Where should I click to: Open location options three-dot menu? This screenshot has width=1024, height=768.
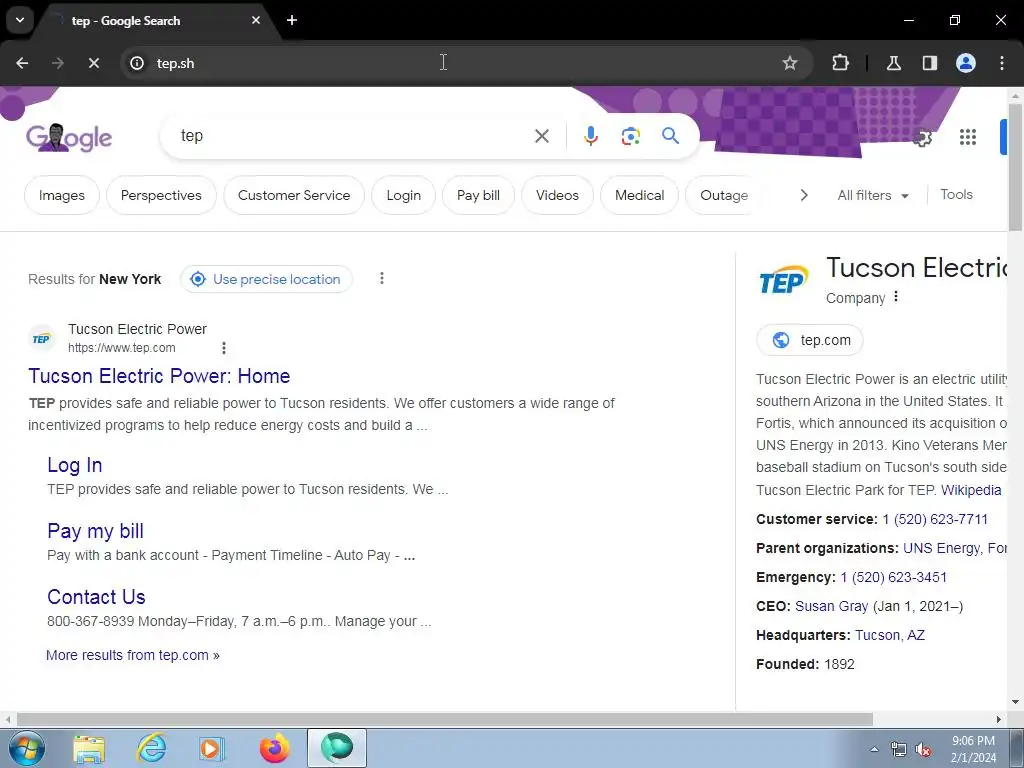(x=381, y=279)
